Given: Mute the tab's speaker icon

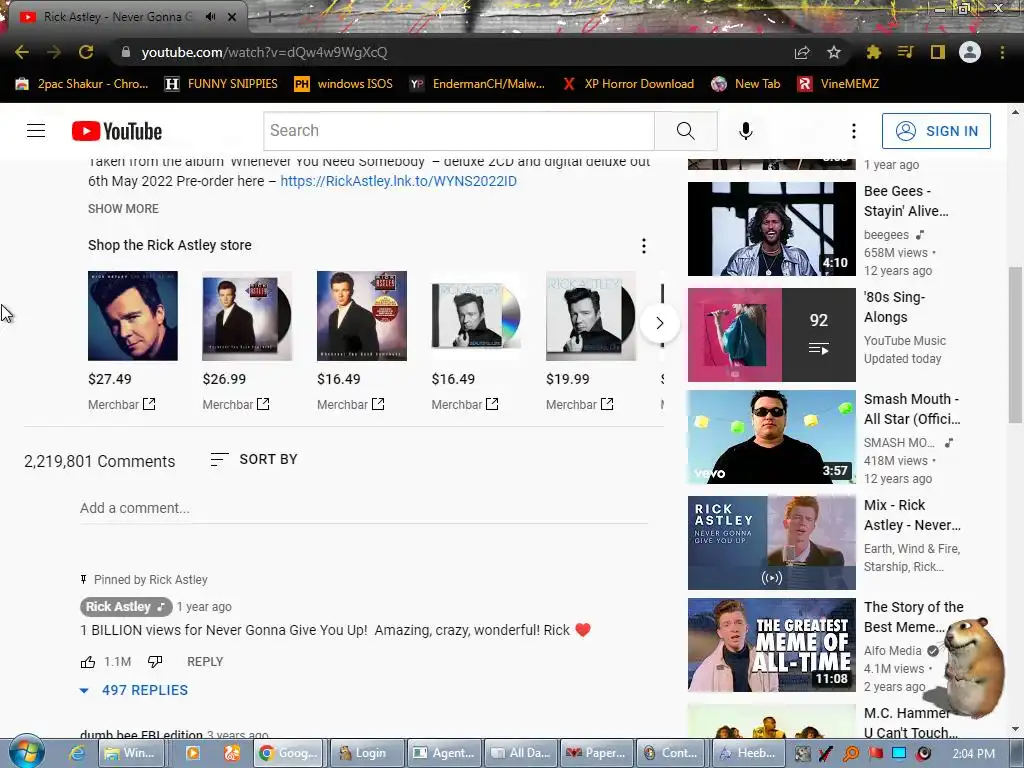Looking at the screenshot, I should (210, 17).
